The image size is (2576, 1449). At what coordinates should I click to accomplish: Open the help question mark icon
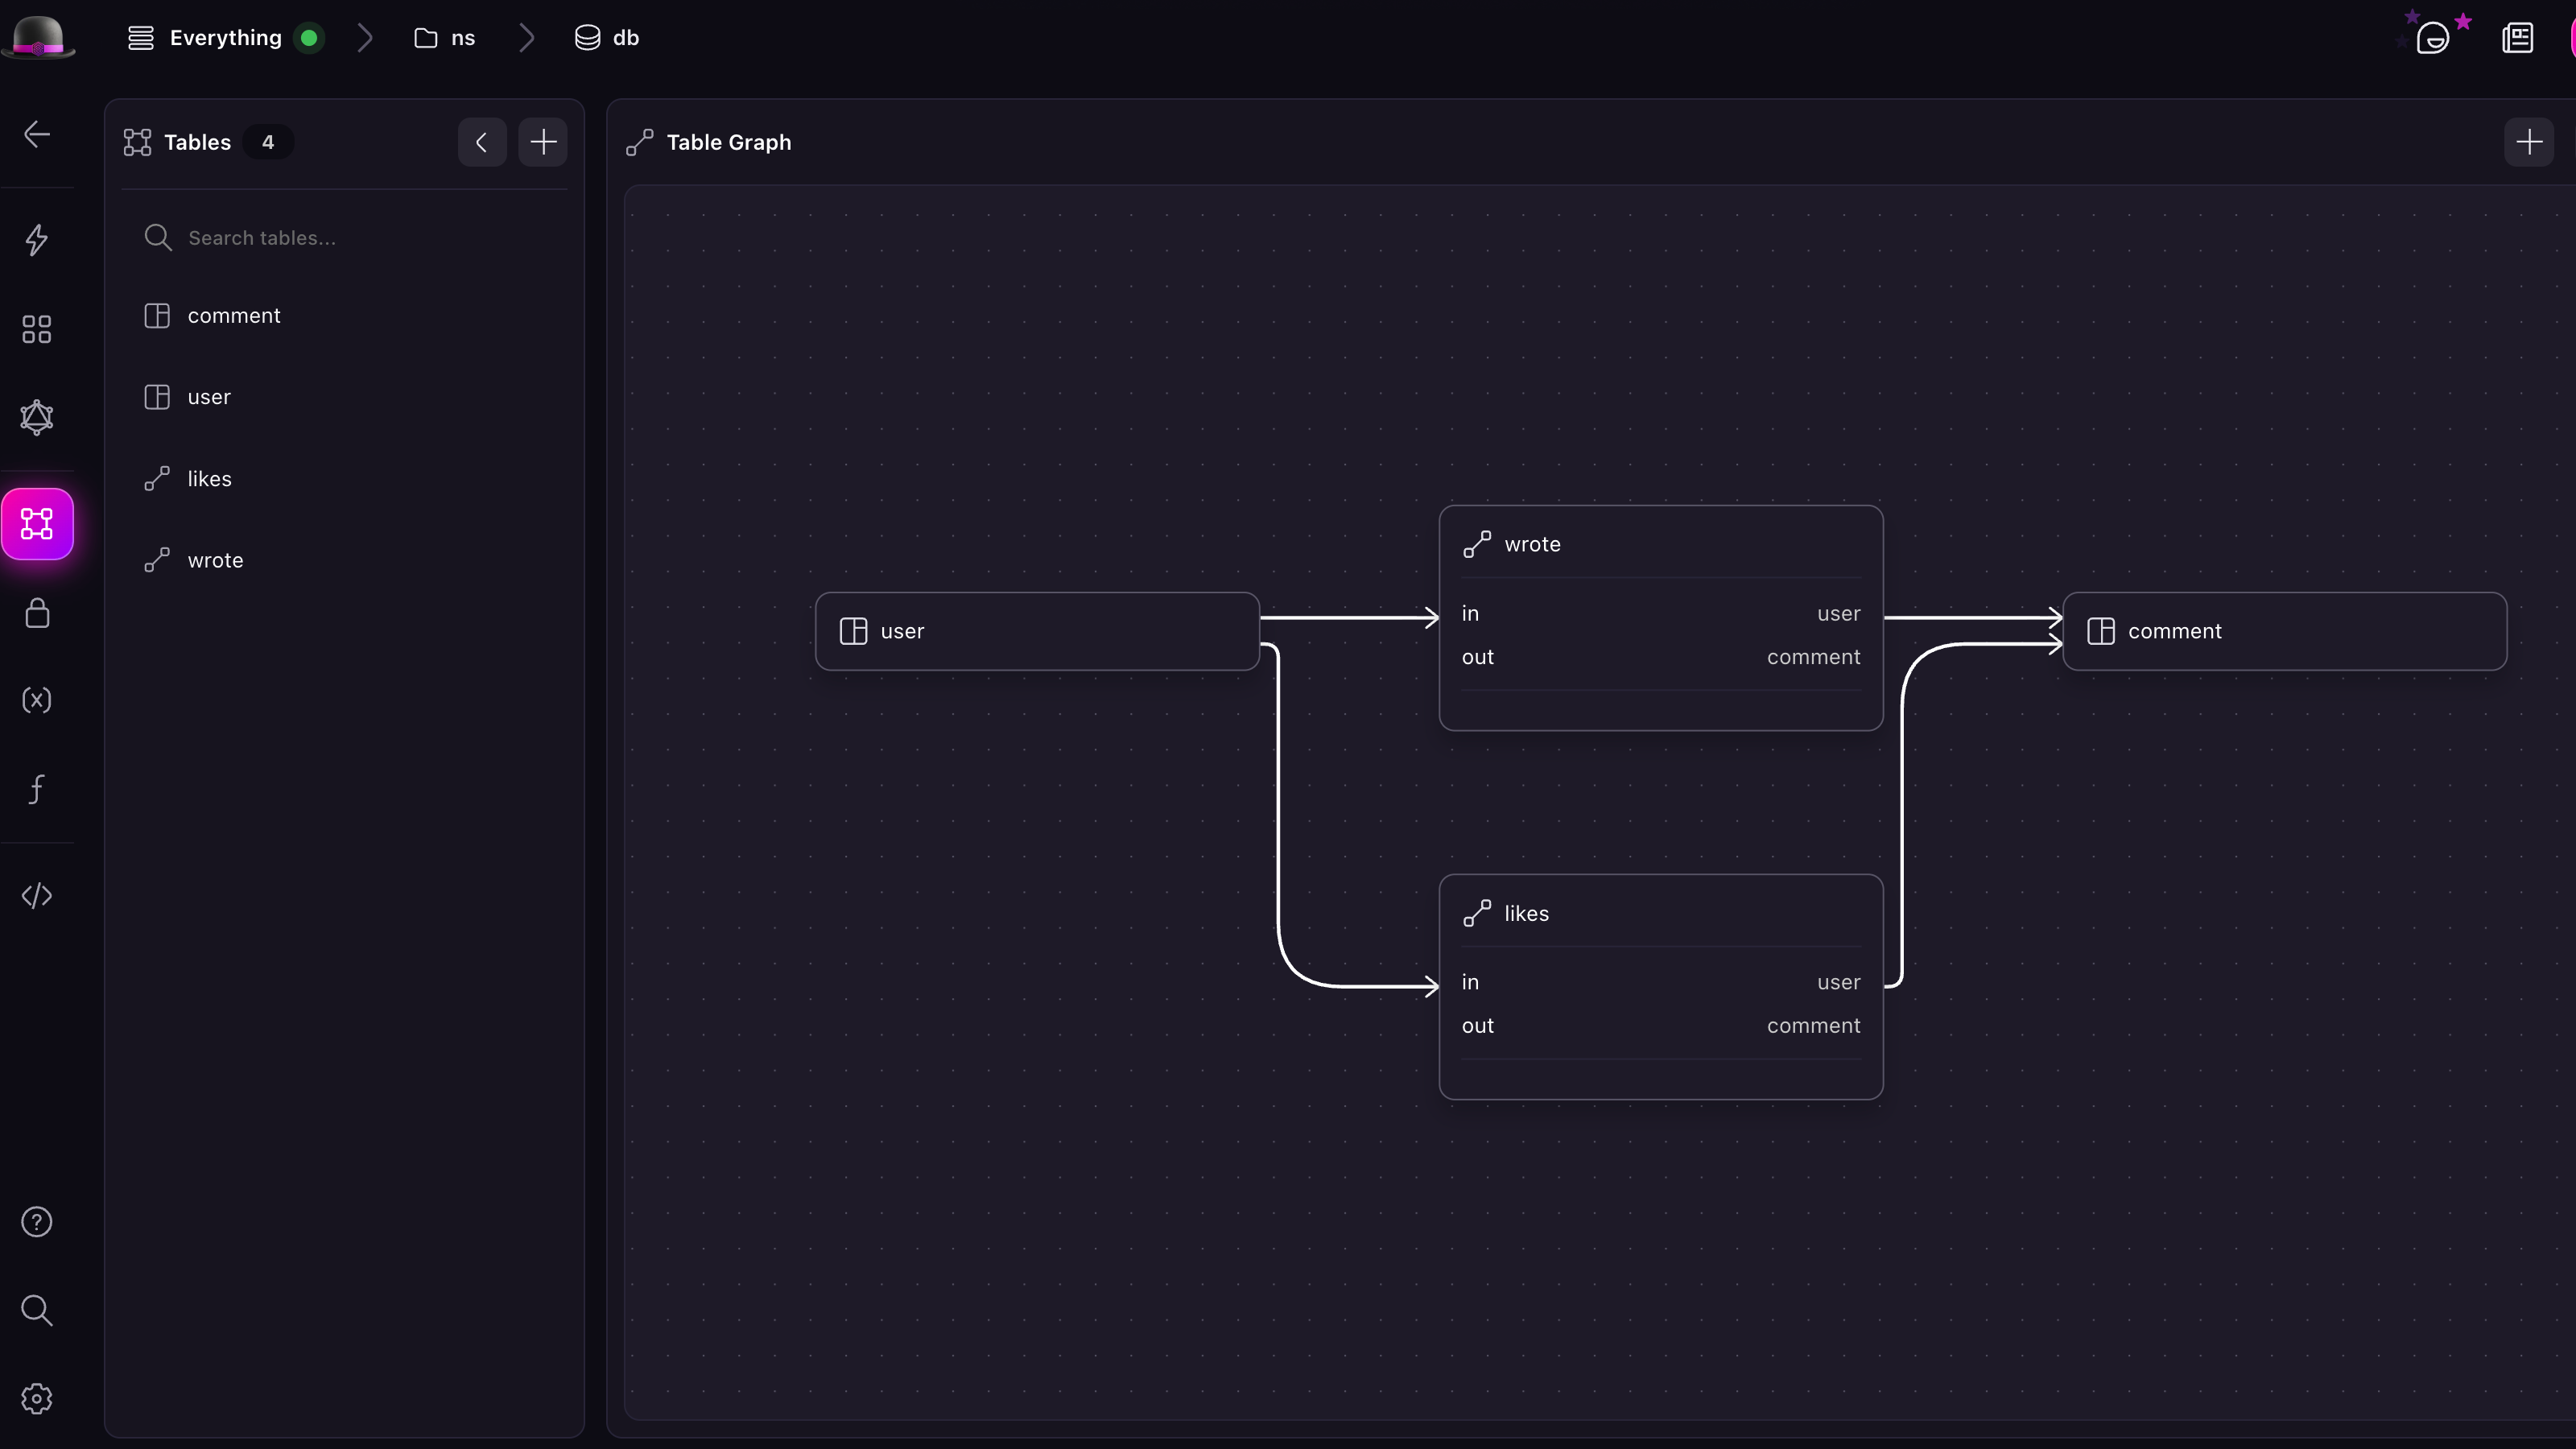click(x=37, y=1222)
